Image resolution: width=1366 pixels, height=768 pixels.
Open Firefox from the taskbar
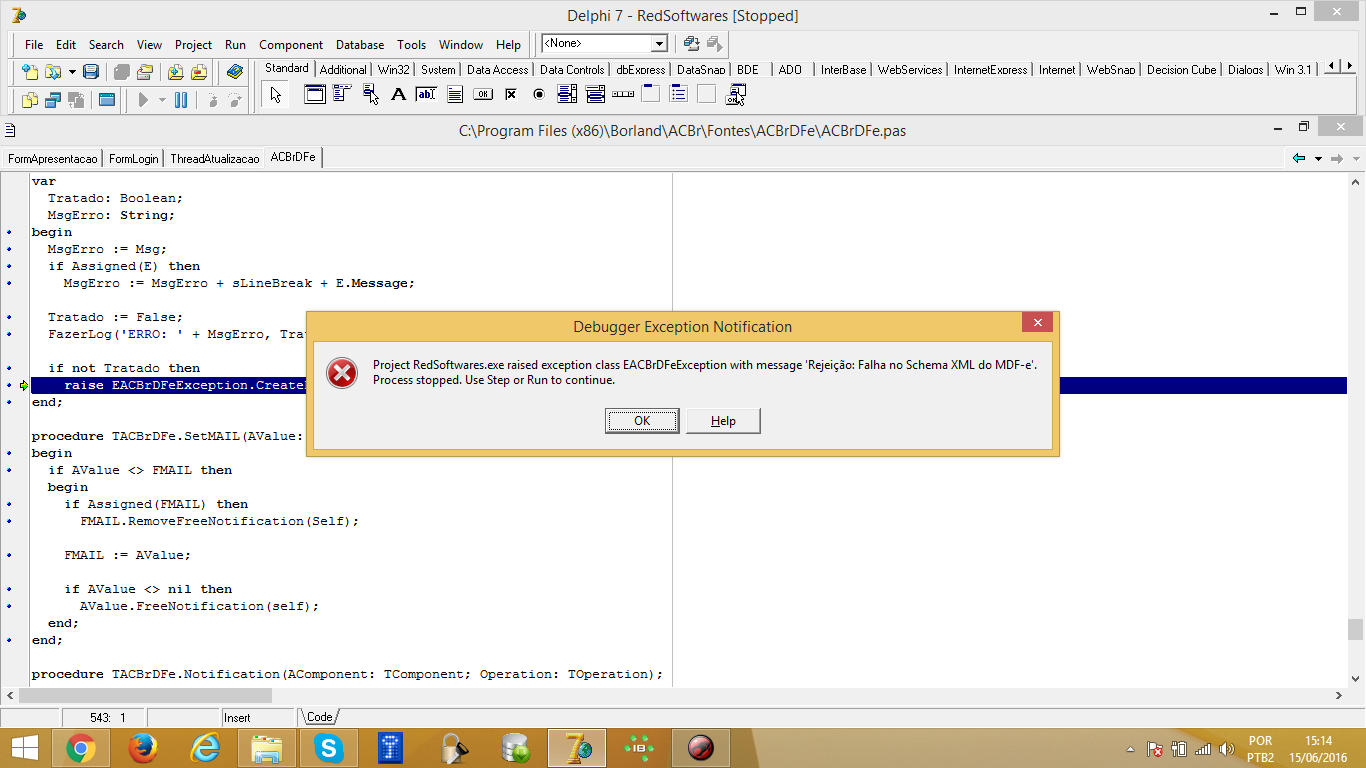(143, 748)
